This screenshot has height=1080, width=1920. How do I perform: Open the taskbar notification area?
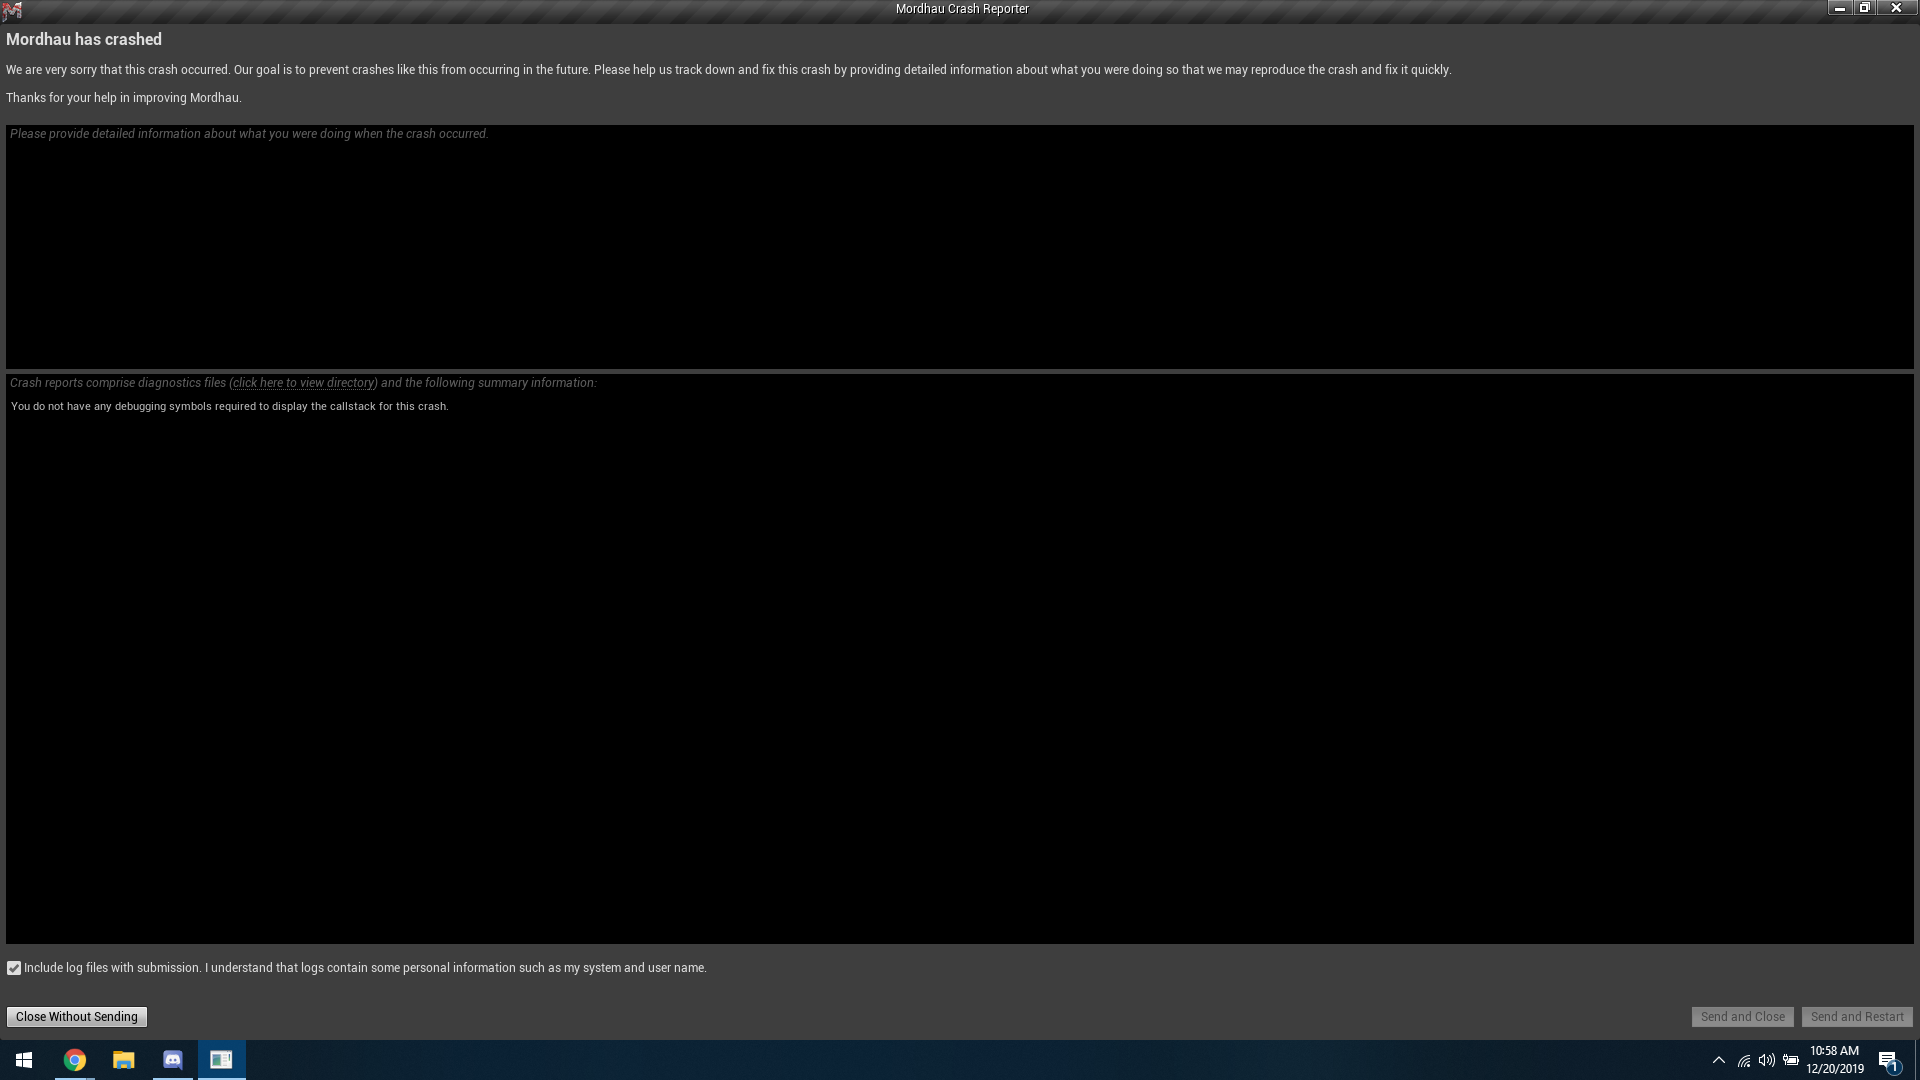1718,1059
